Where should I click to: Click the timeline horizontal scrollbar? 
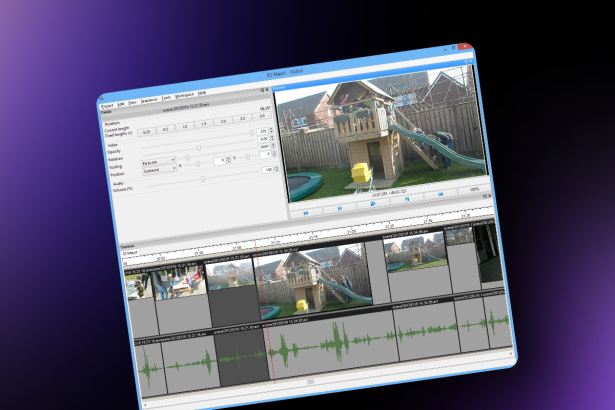click(x=310, y=380)
